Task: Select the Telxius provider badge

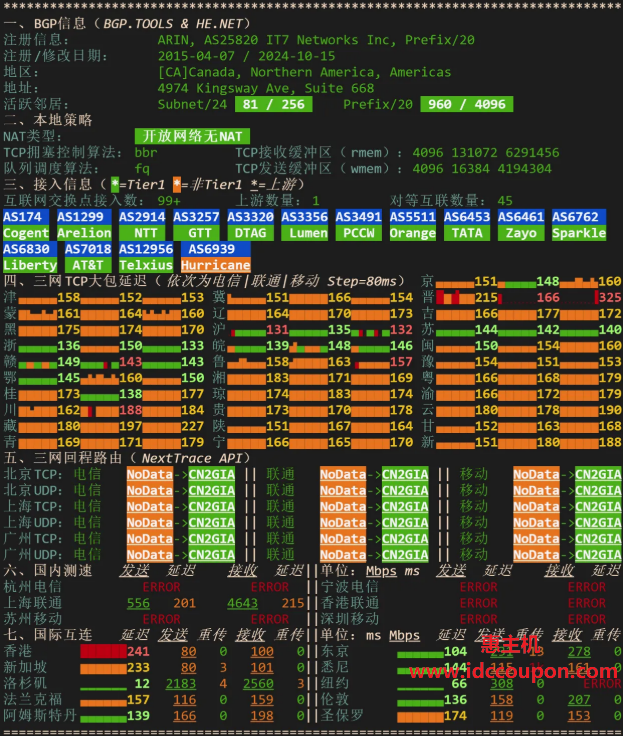Action: coord(146,265)
